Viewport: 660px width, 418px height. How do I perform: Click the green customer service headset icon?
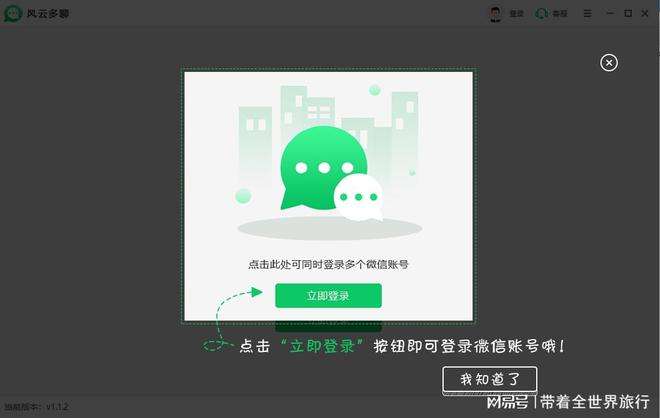541,13
